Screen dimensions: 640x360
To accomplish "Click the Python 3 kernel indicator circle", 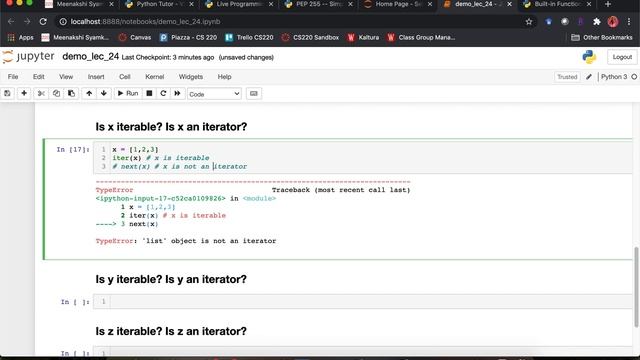I will point(634,77).
